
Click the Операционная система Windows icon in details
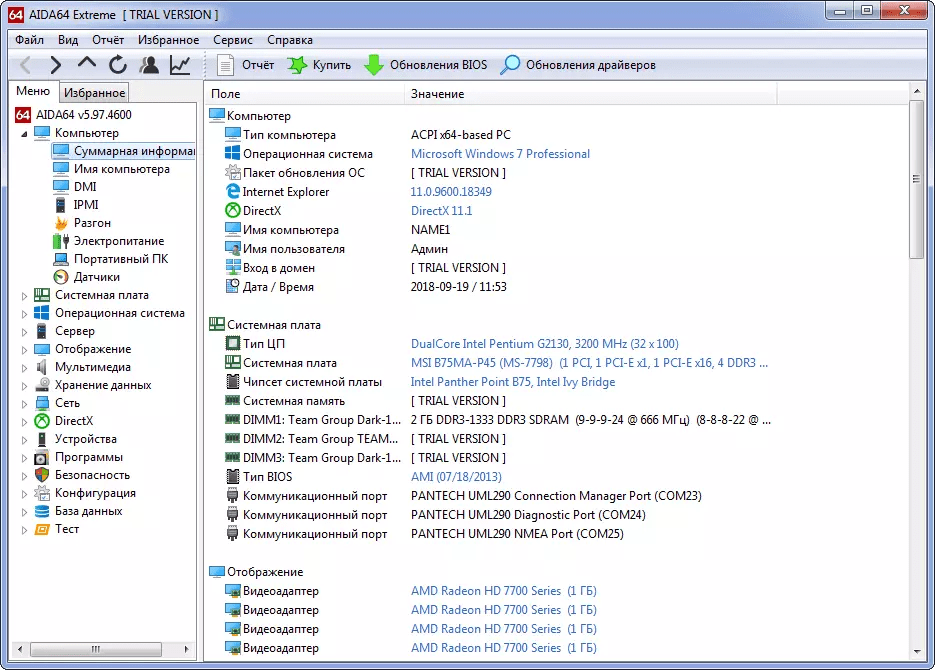[233, 153]
